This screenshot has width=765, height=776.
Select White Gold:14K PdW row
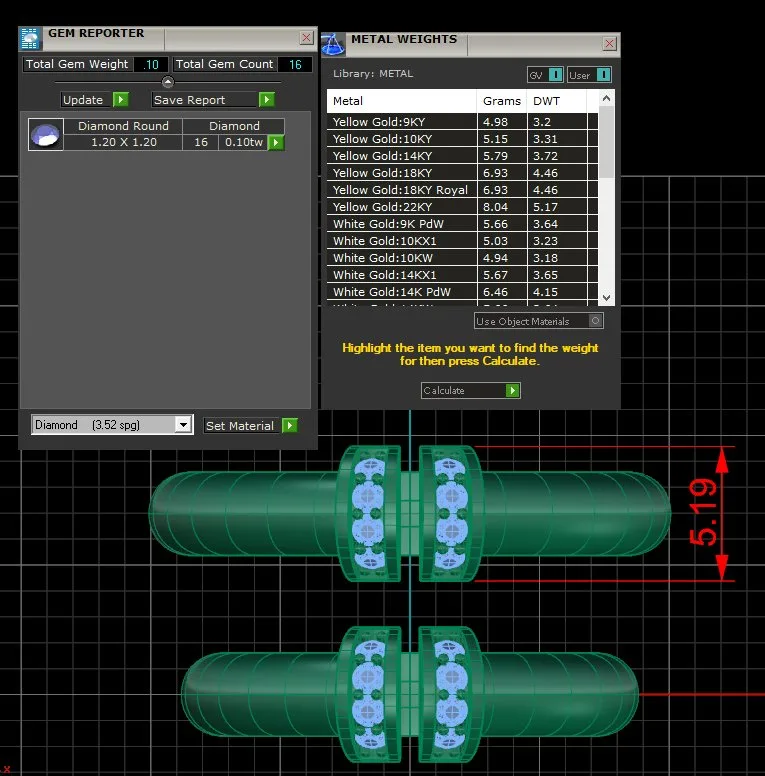(x=462, y=291)
